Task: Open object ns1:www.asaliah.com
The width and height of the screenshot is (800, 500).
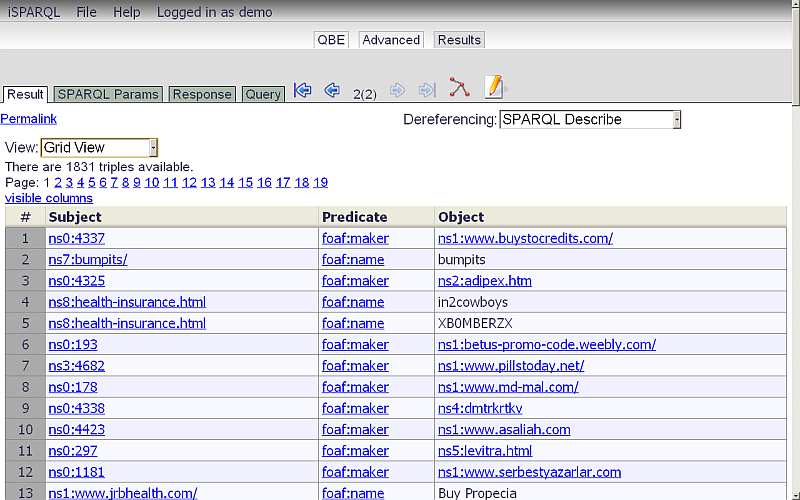Action: 504,430
